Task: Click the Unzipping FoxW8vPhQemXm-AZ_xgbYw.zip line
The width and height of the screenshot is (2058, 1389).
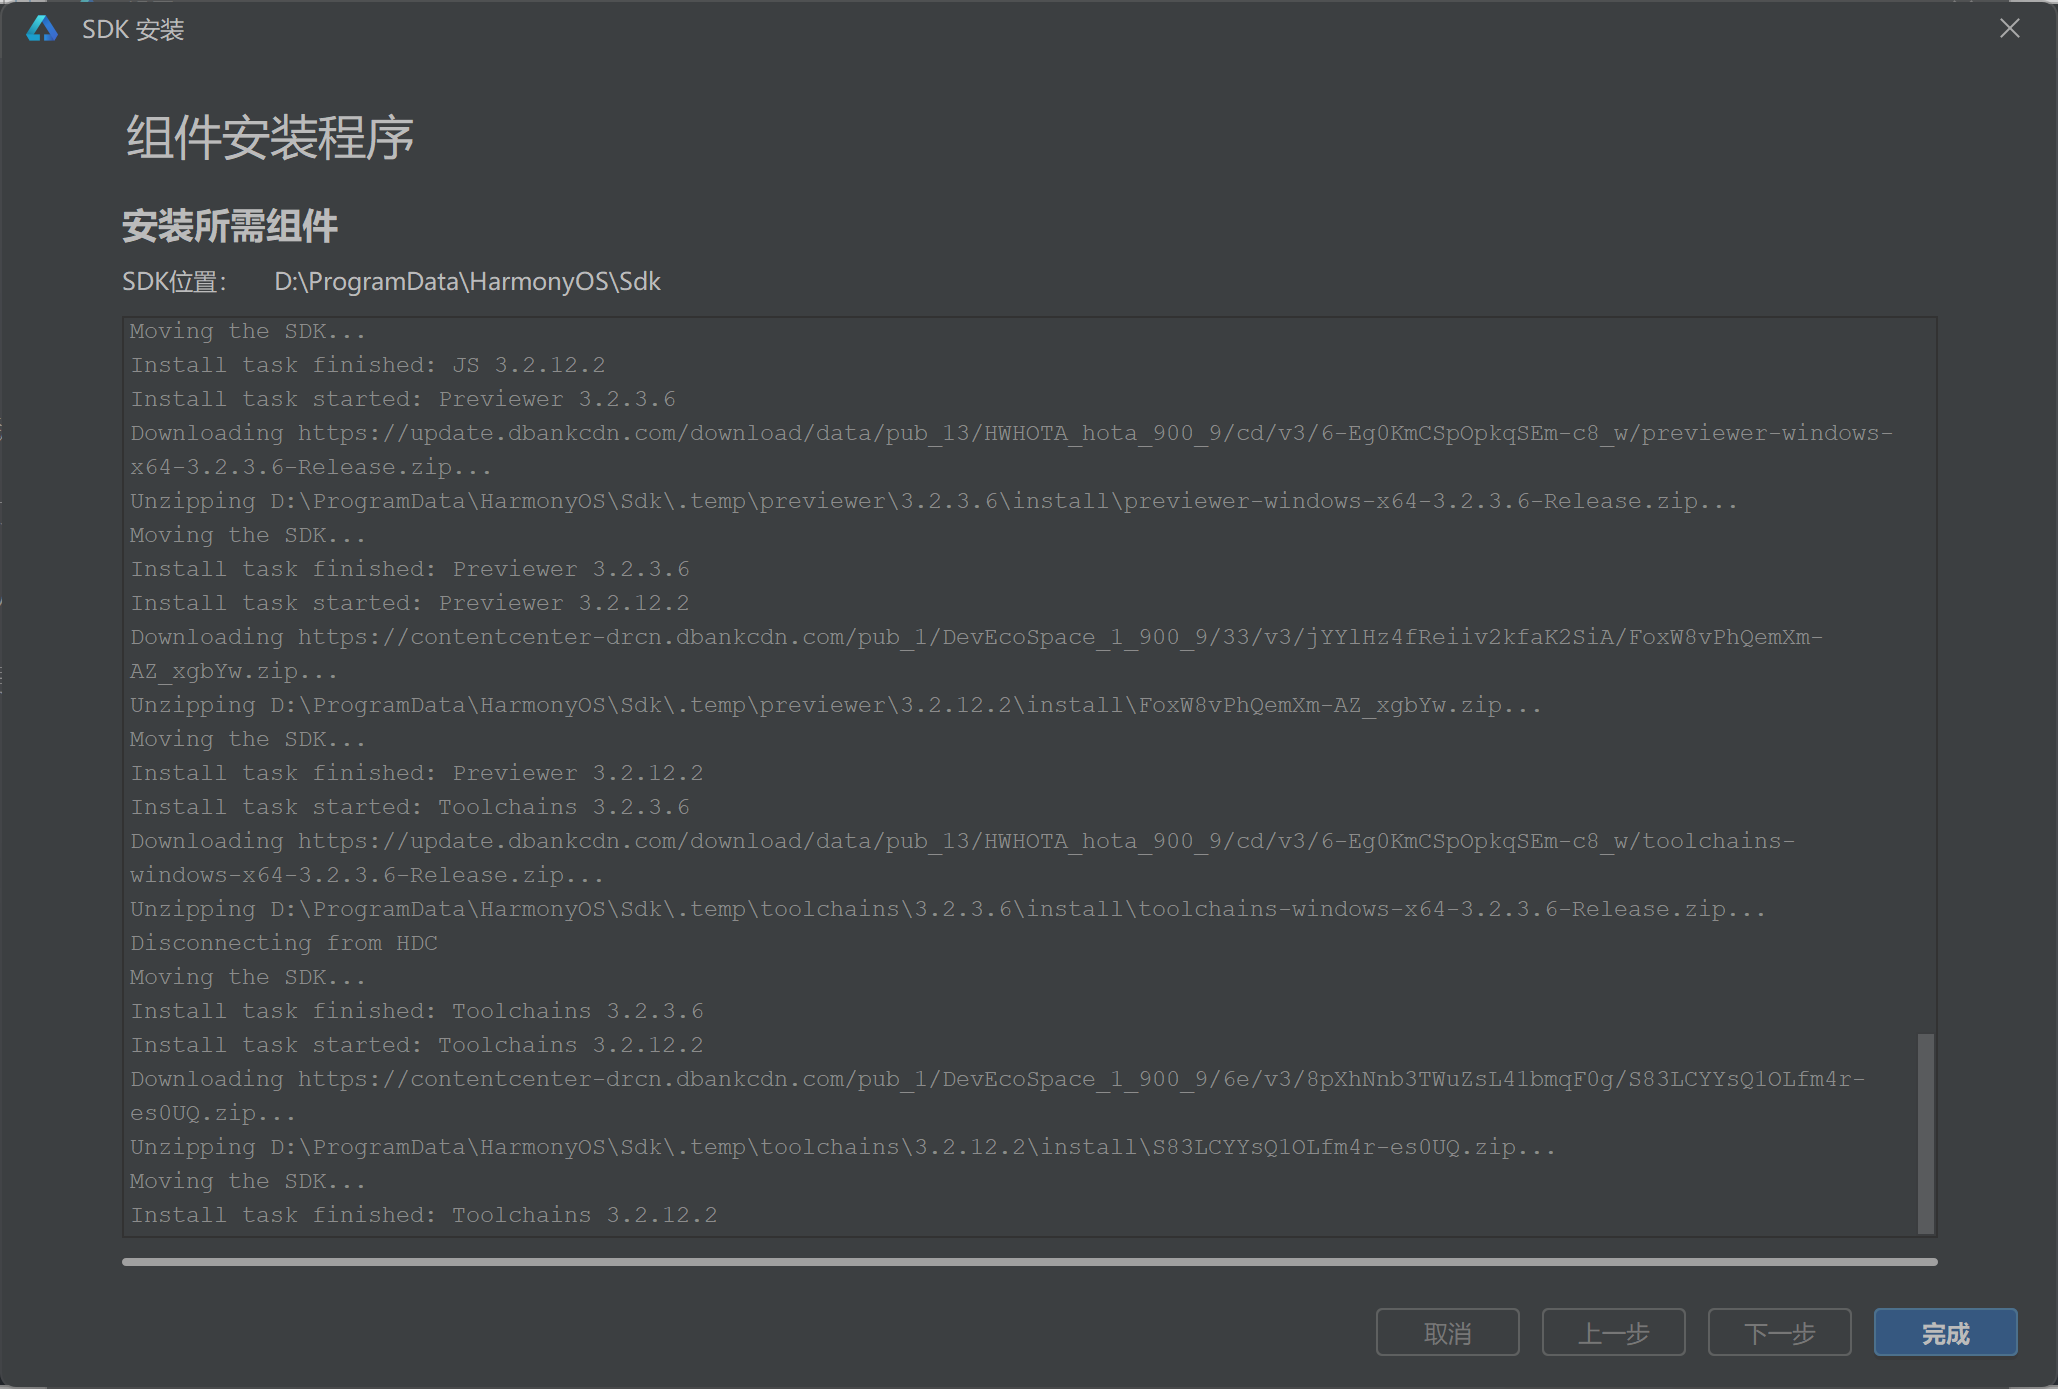Action: point(836,705)
